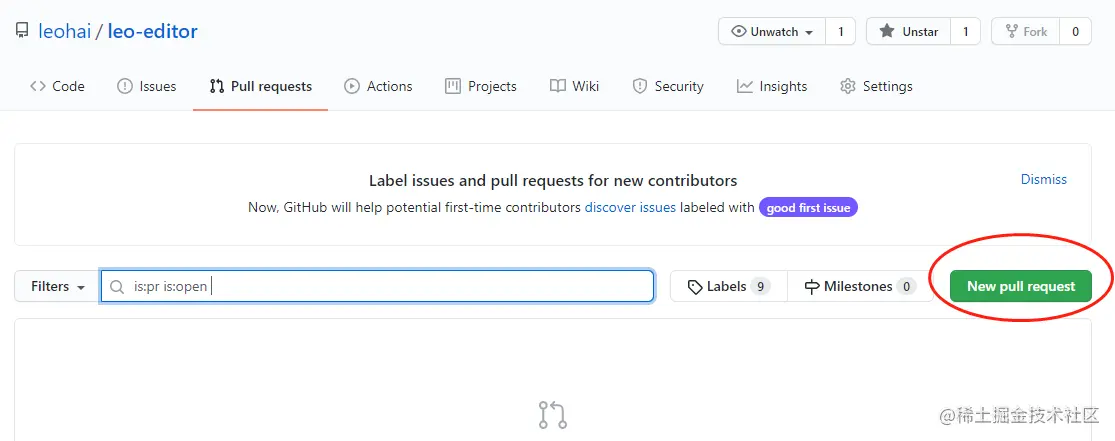This screenshot has width=1115, height=441.
Task: Follow the discover issues link
Action: (630, 208)
